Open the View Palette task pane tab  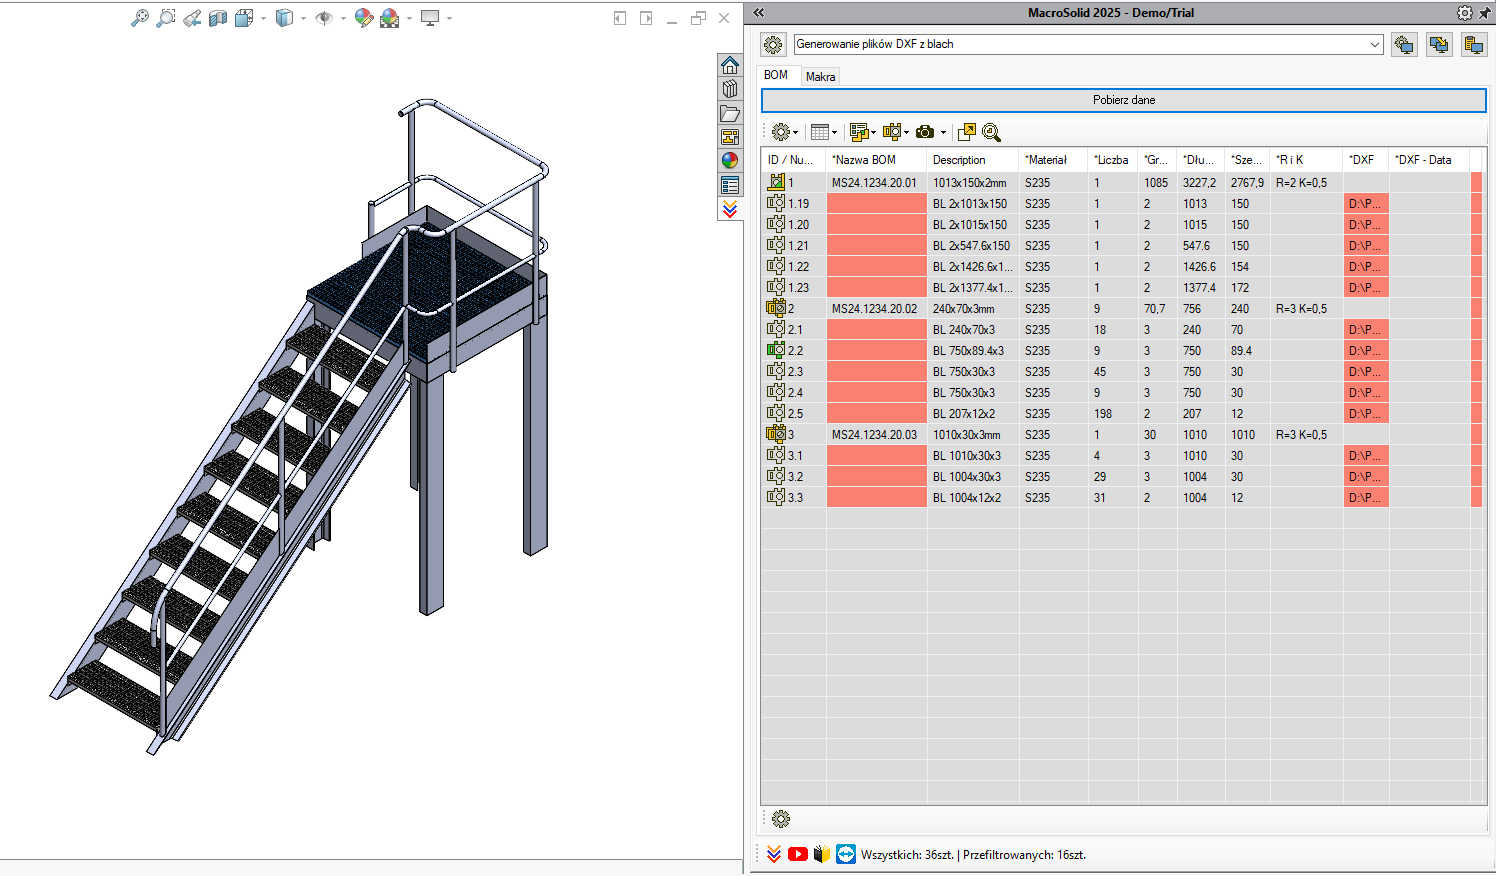pos(730,137)
